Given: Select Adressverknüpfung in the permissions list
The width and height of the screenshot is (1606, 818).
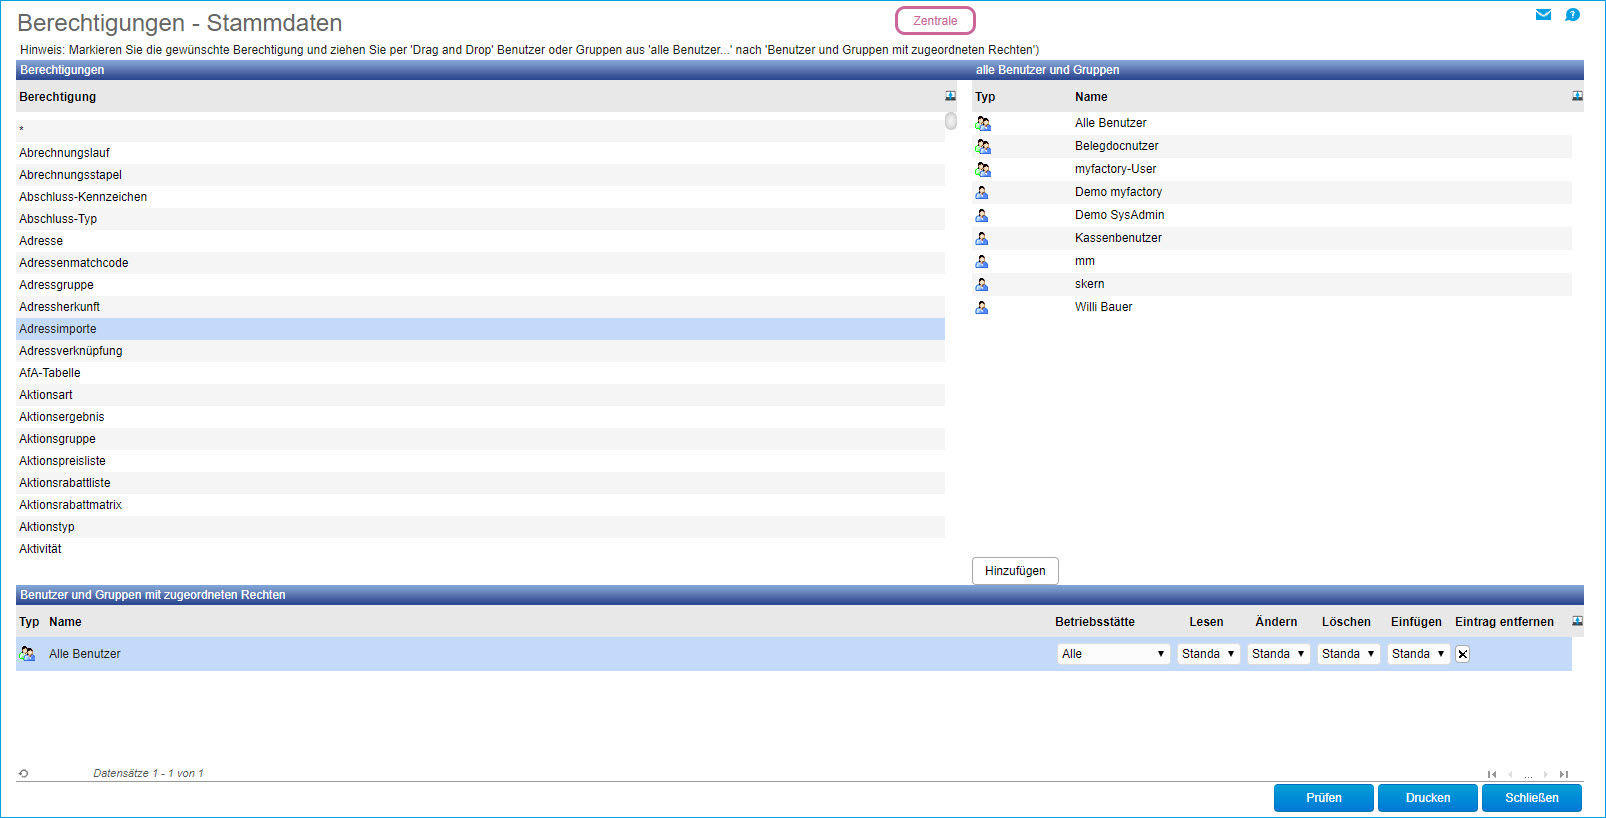Looking at the screenshot, I should pyautogui.click(x=71, y=351).
